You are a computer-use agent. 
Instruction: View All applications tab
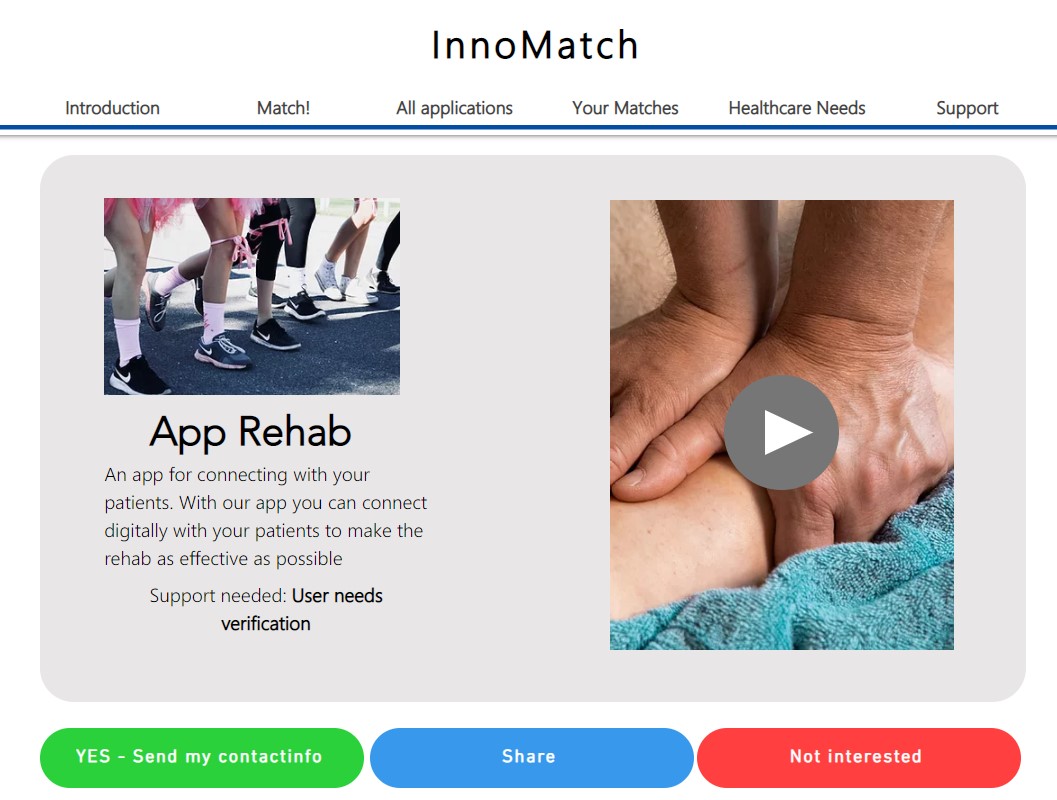(x=454, y=108)
